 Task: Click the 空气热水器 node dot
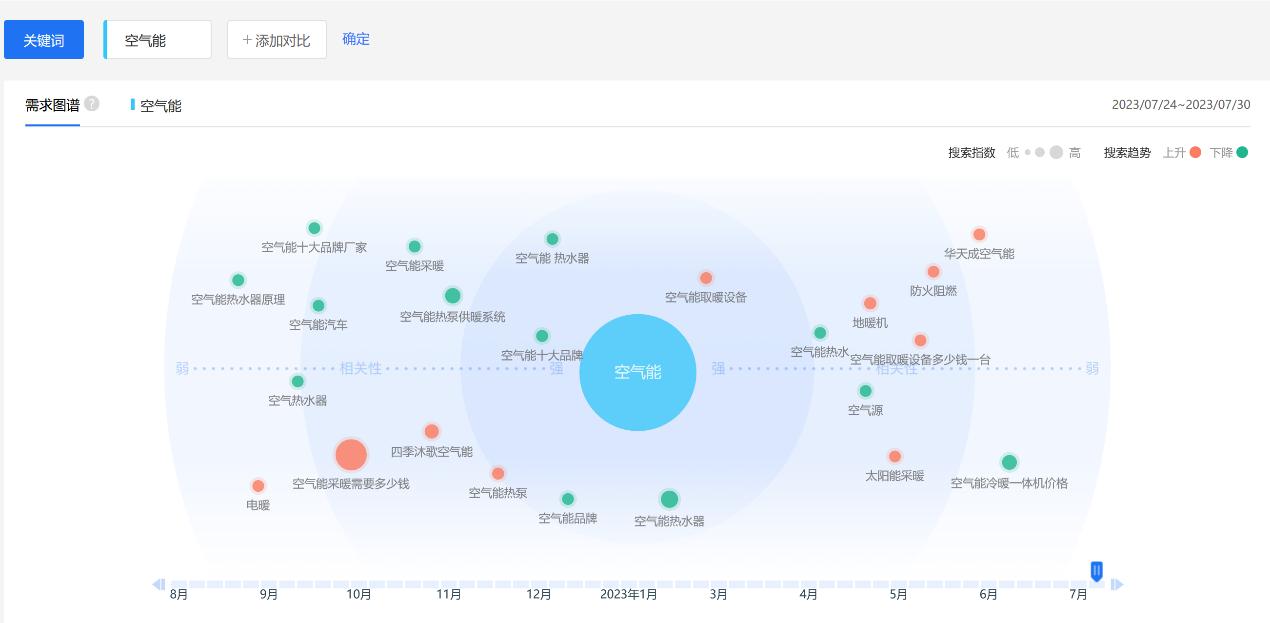(297, 381)
